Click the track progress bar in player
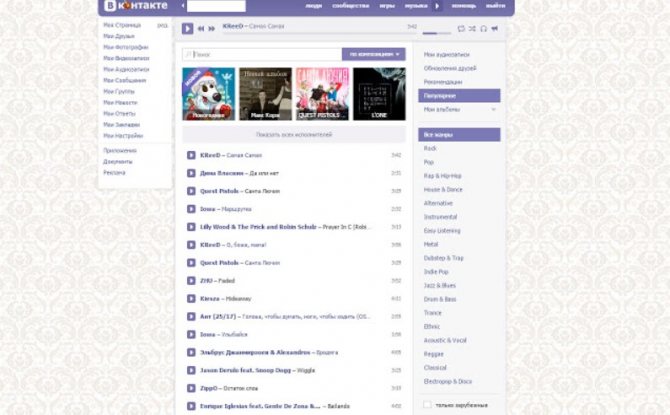The height and width of the screenshot is (415, 670). (x=320, y=33)
